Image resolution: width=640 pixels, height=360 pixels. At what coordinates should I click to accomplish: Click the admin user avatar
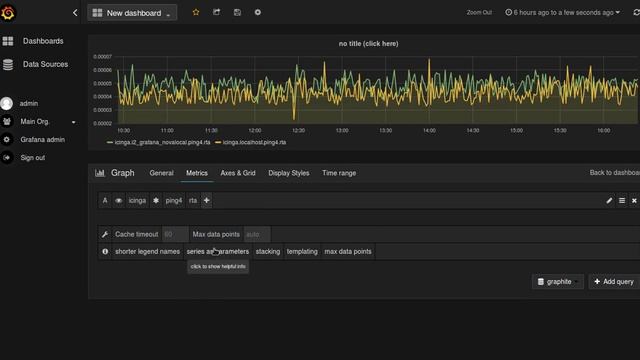pos(7,104)
